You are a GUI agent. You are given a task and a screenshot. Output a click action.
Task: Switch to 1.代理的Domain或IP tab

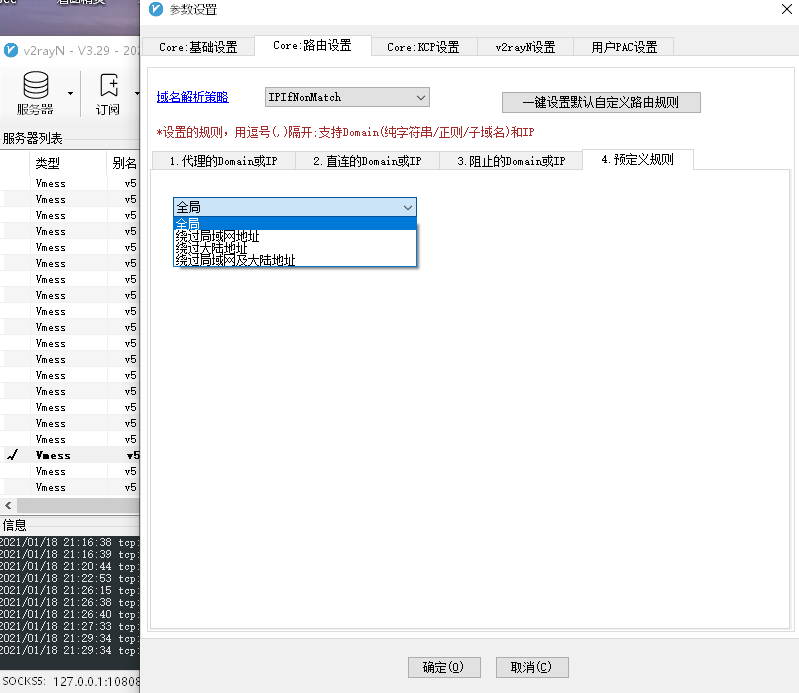(x=223, y=161)
